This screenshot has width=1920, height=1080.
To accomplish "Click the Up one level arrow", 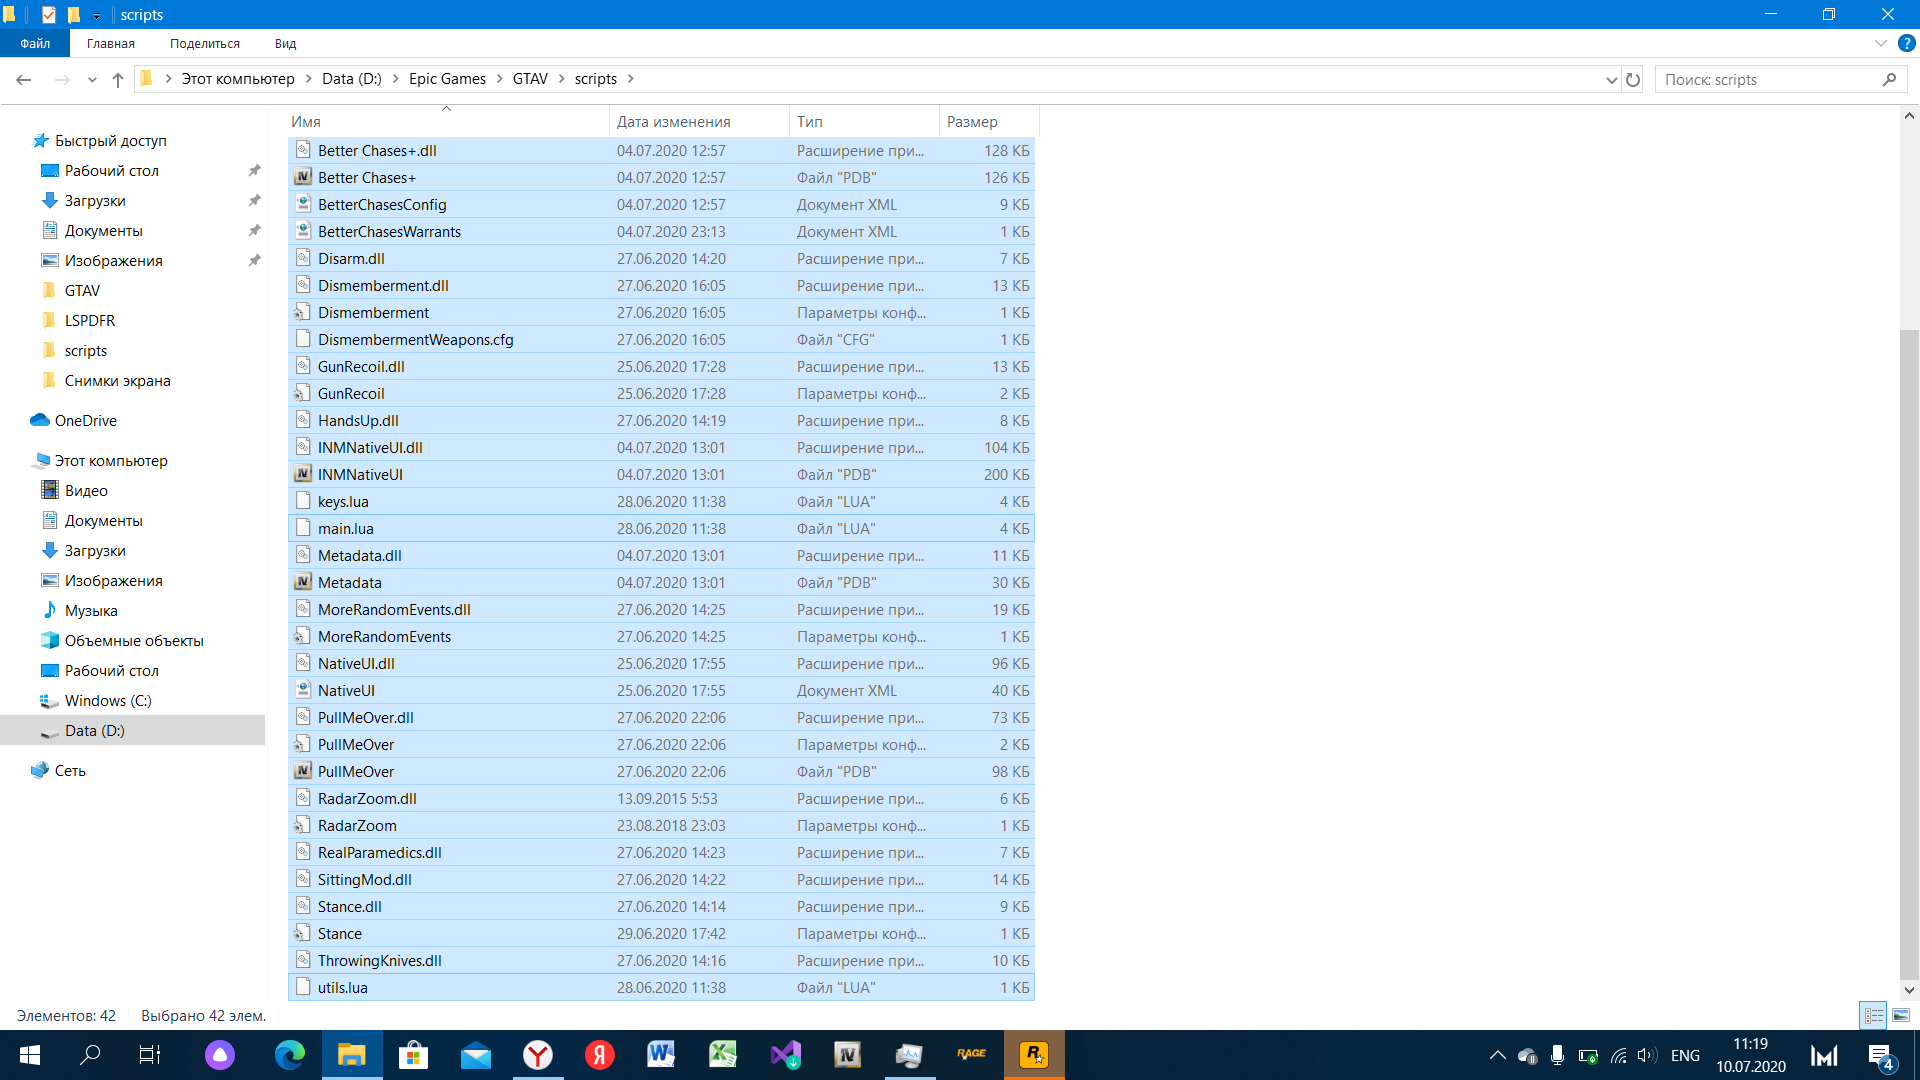I will (118, 79).
